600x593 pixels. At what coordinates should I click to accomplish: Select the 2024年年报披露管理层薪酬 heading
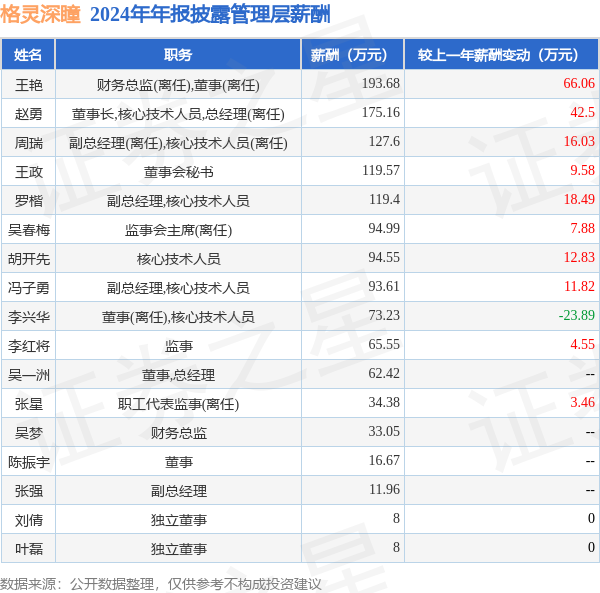(x=210, y=15)
